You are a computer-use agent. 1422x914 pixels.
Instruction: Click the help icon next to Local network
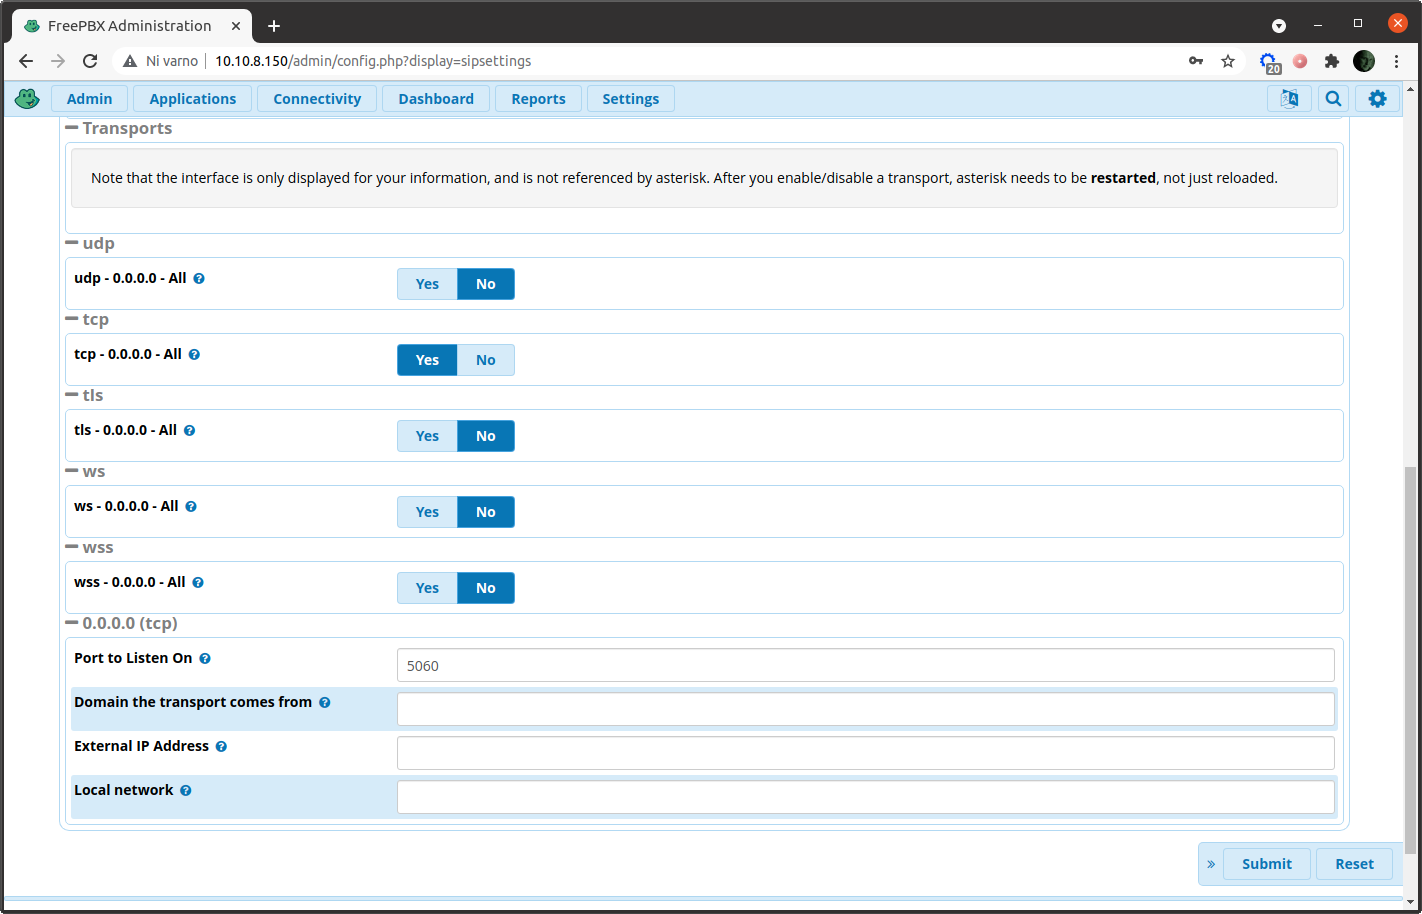[186, 790]
